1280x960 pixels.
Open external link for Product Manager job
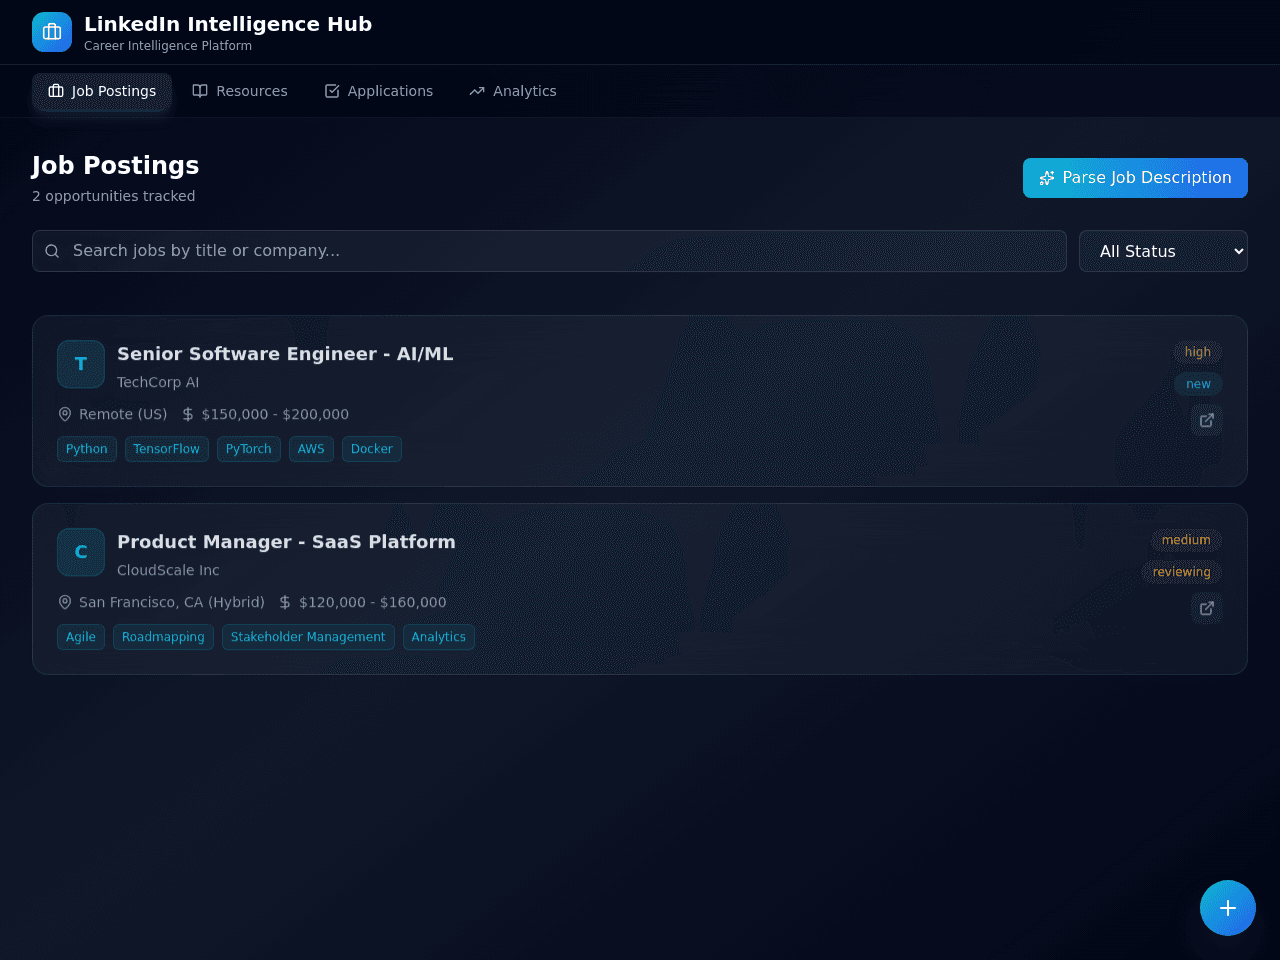(x=1207, y=608)
